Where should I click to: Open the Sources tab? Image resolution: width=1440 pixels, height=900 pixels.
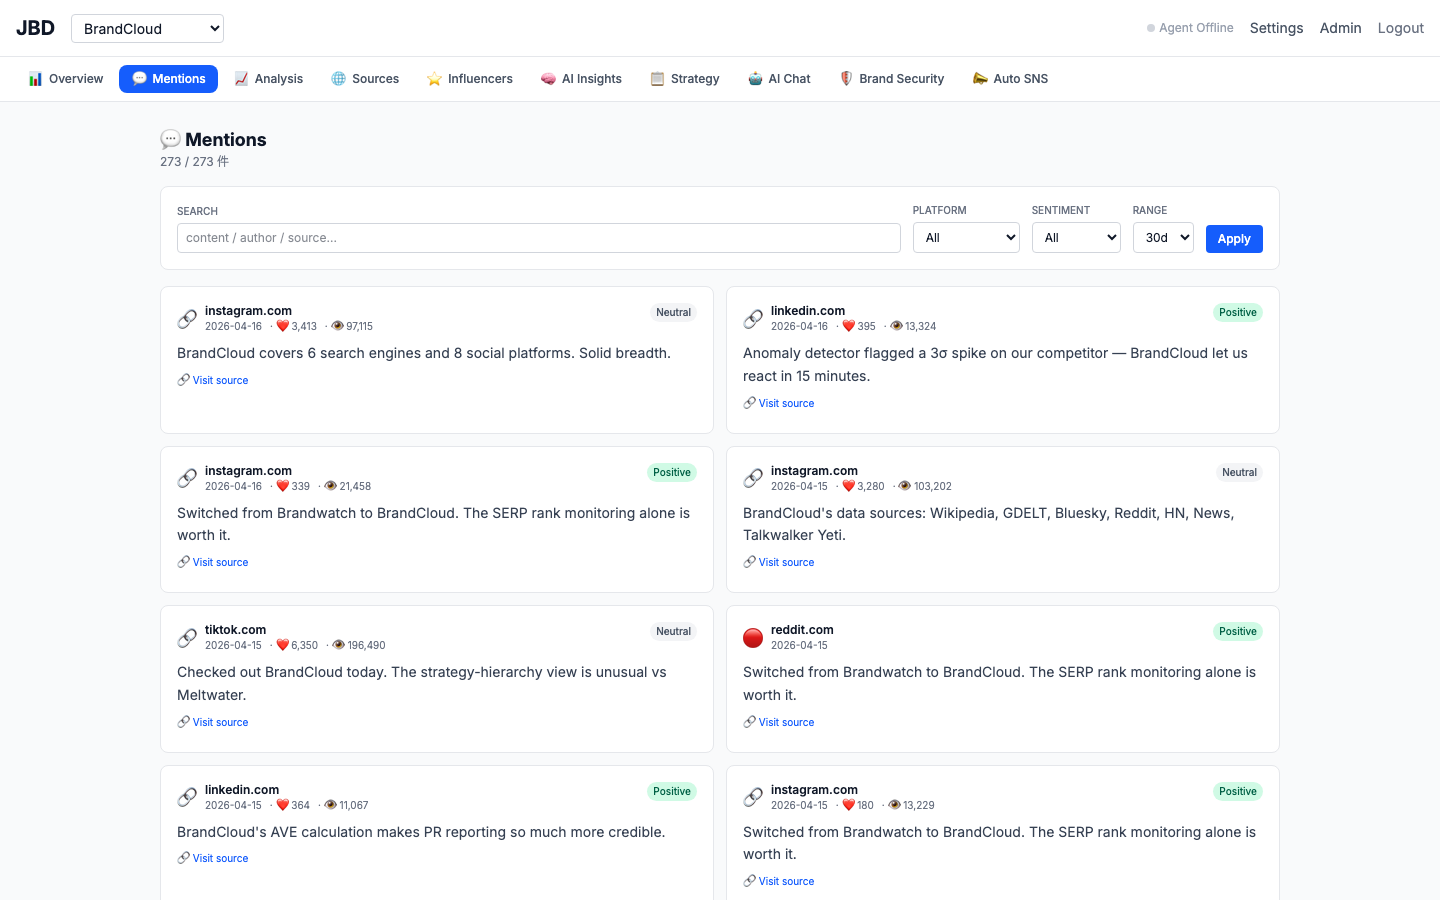coord(365,79)
